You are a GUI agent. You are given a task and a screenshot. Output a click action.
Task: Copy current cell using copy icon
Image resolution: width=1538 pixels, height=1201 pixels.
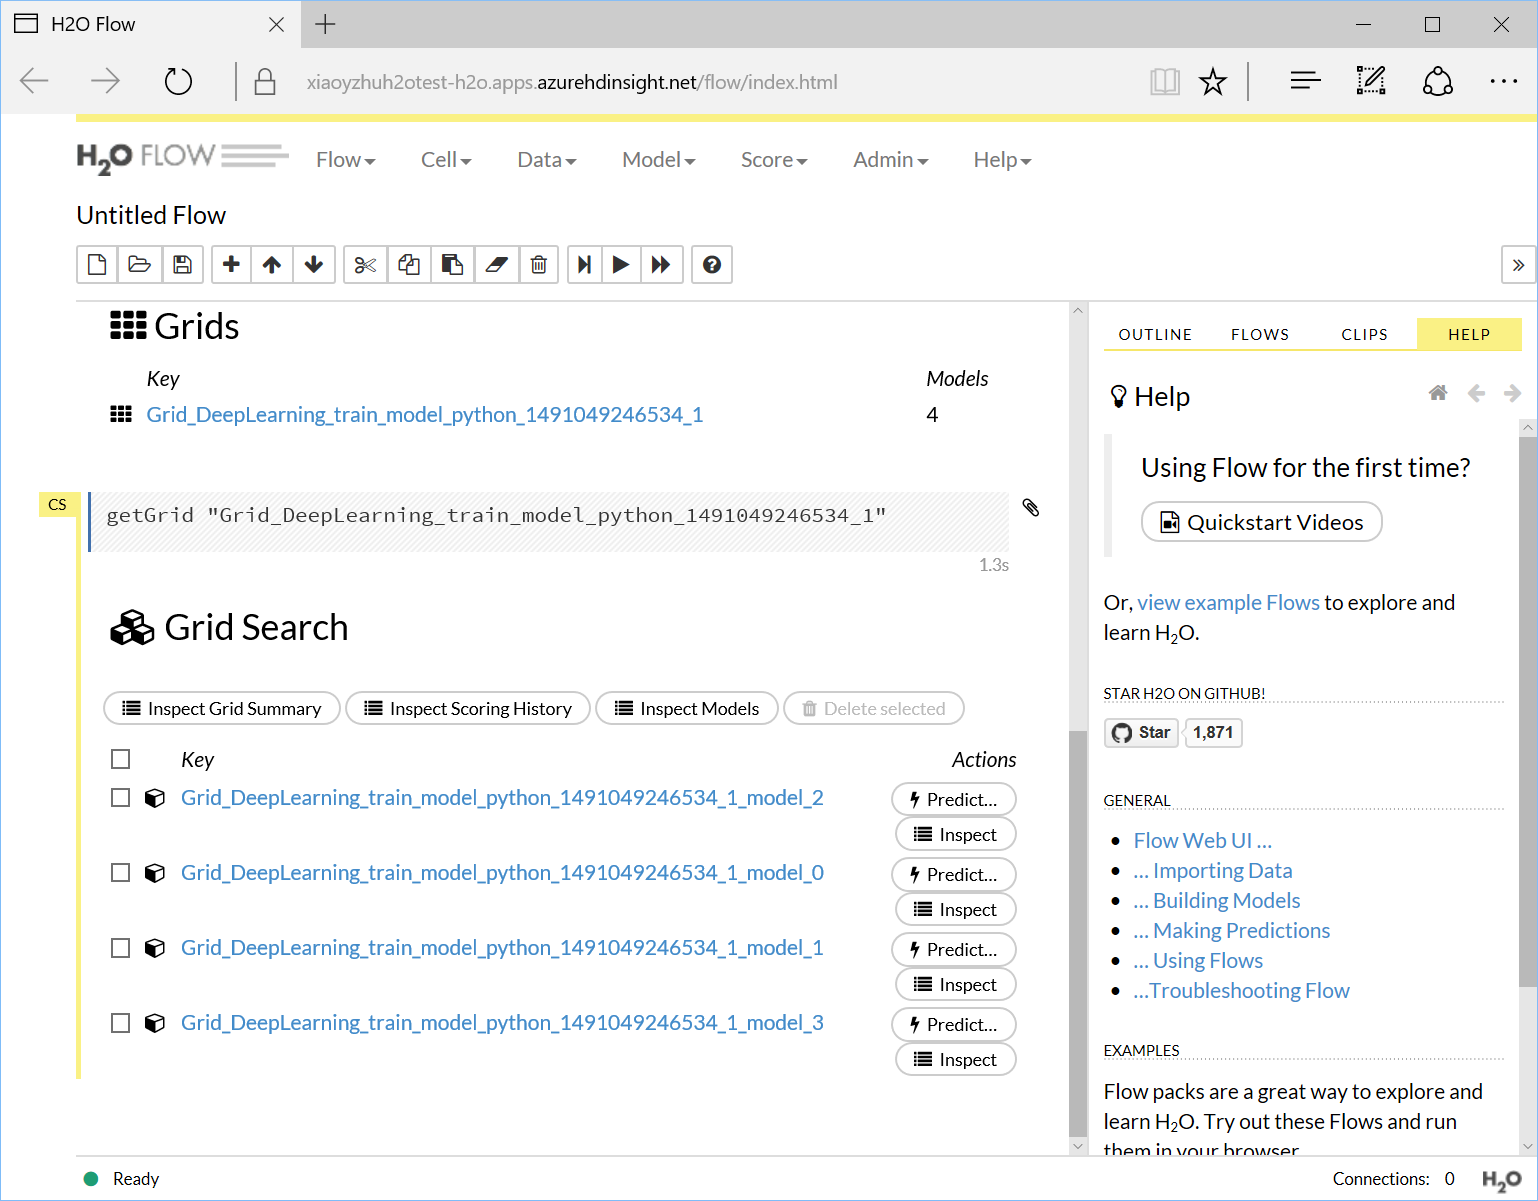[409, 265]
